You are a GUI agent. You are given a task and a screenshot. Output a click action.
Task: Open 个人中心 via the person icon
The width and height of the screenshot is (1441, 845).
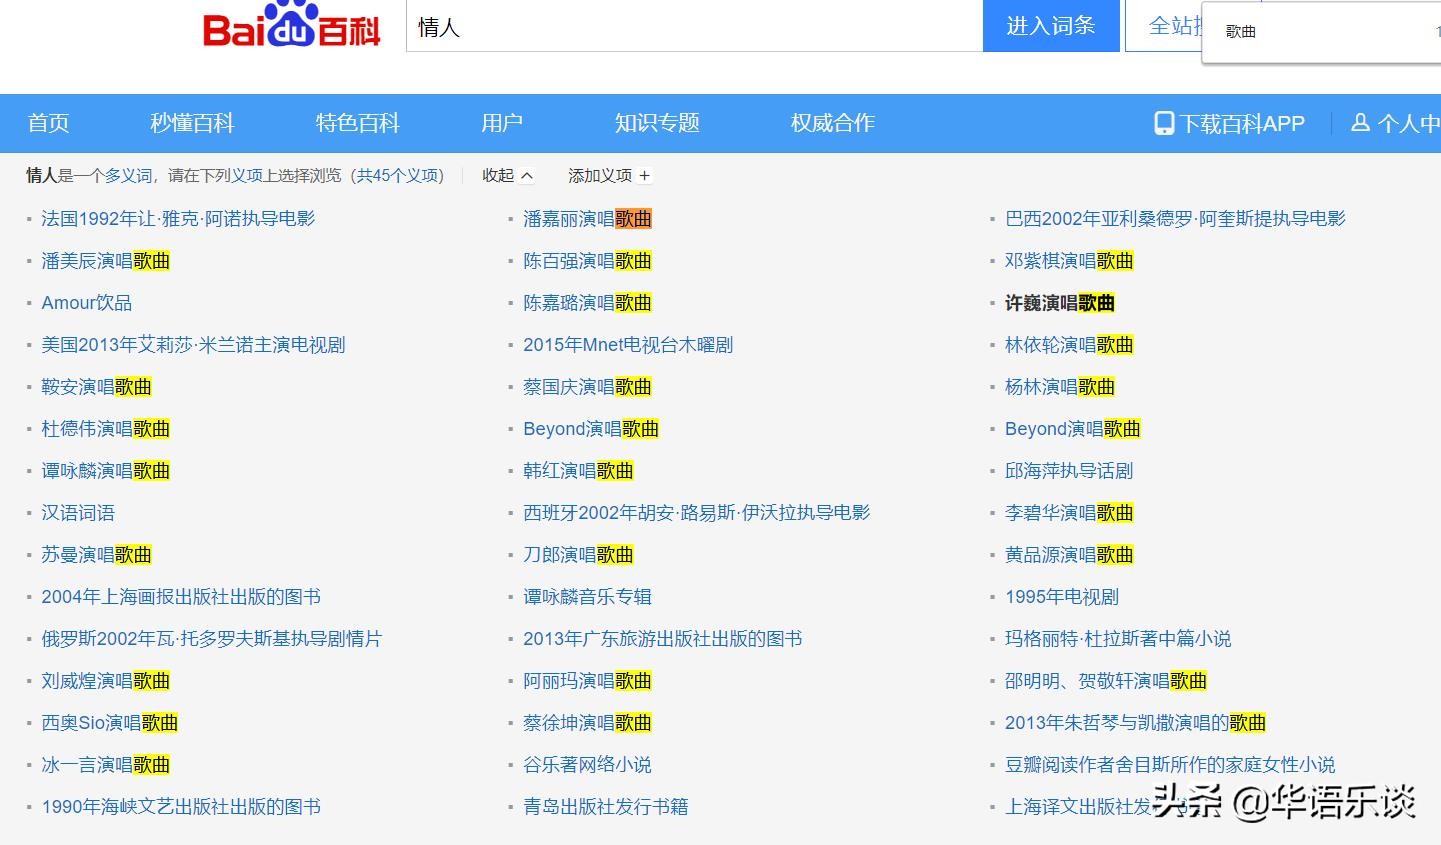pyautogui.click(x=1361, y=123)
